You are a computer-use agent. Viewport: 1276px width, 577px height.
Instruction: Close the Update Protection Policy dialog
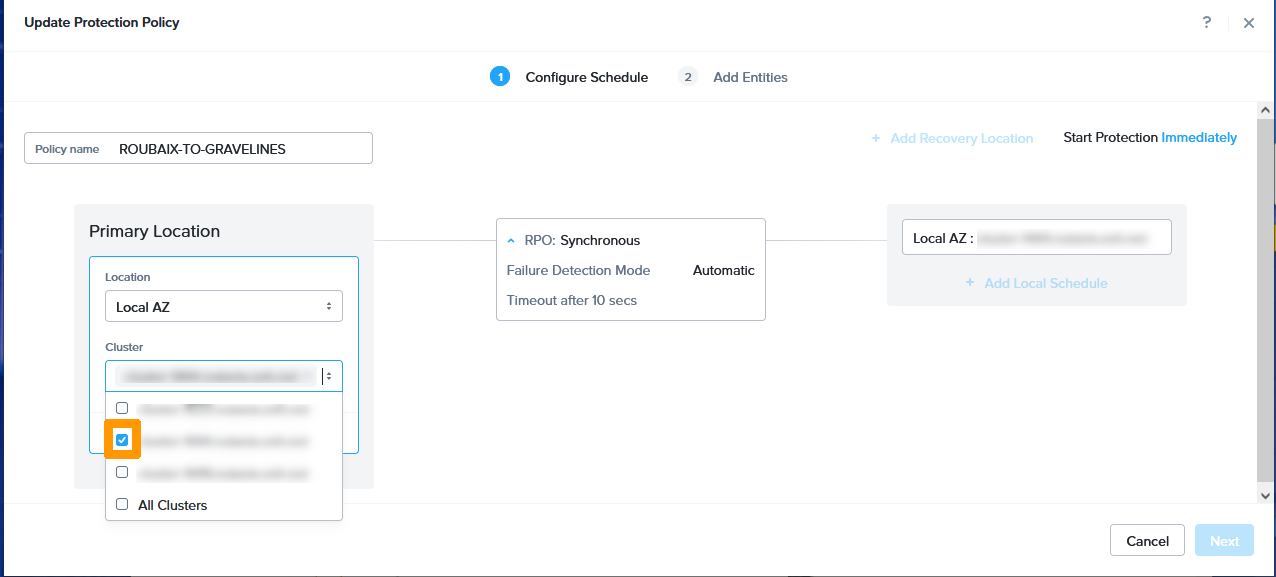pos(1249,23)
